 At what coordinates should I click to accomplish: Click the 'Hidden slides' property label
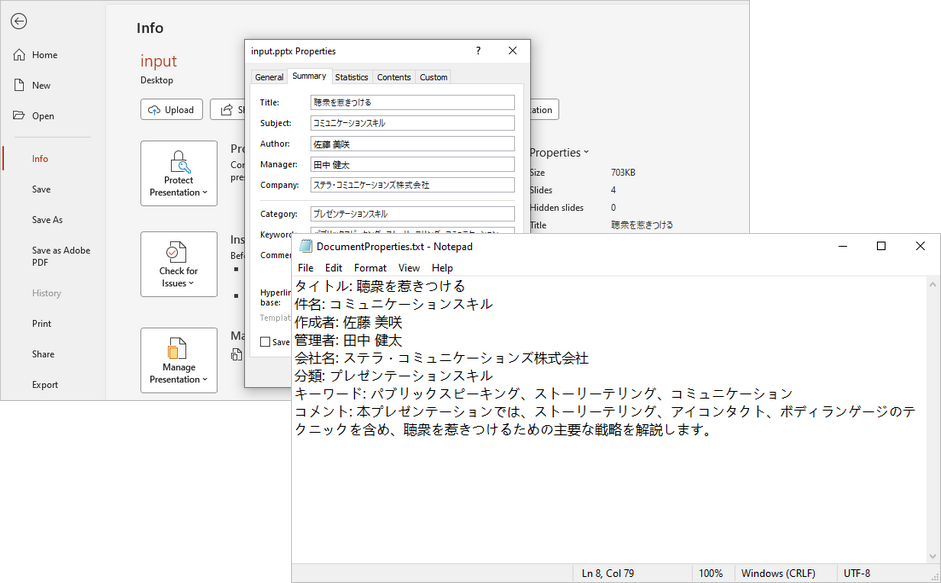click(x=556, y=208)
